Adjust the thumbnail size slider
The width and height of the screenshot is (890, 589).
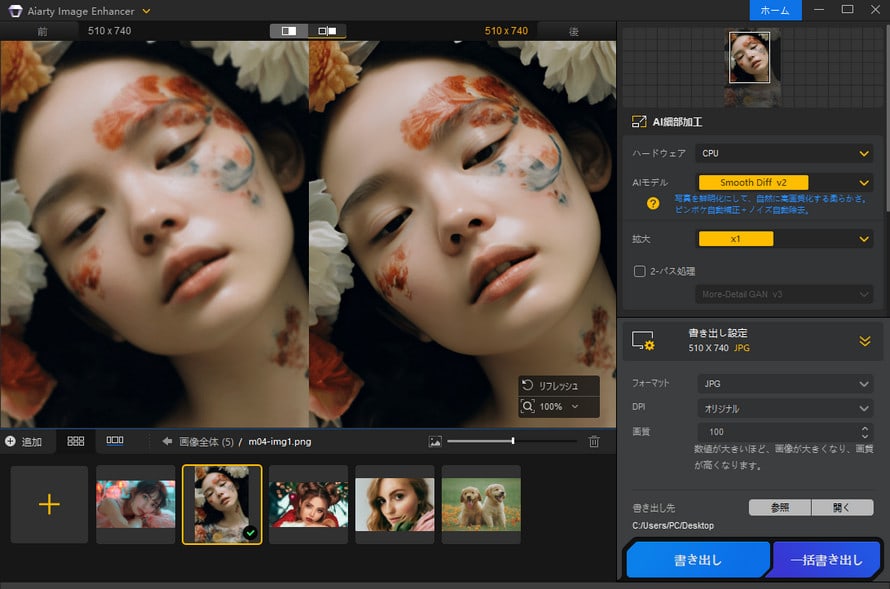(512, 440)
